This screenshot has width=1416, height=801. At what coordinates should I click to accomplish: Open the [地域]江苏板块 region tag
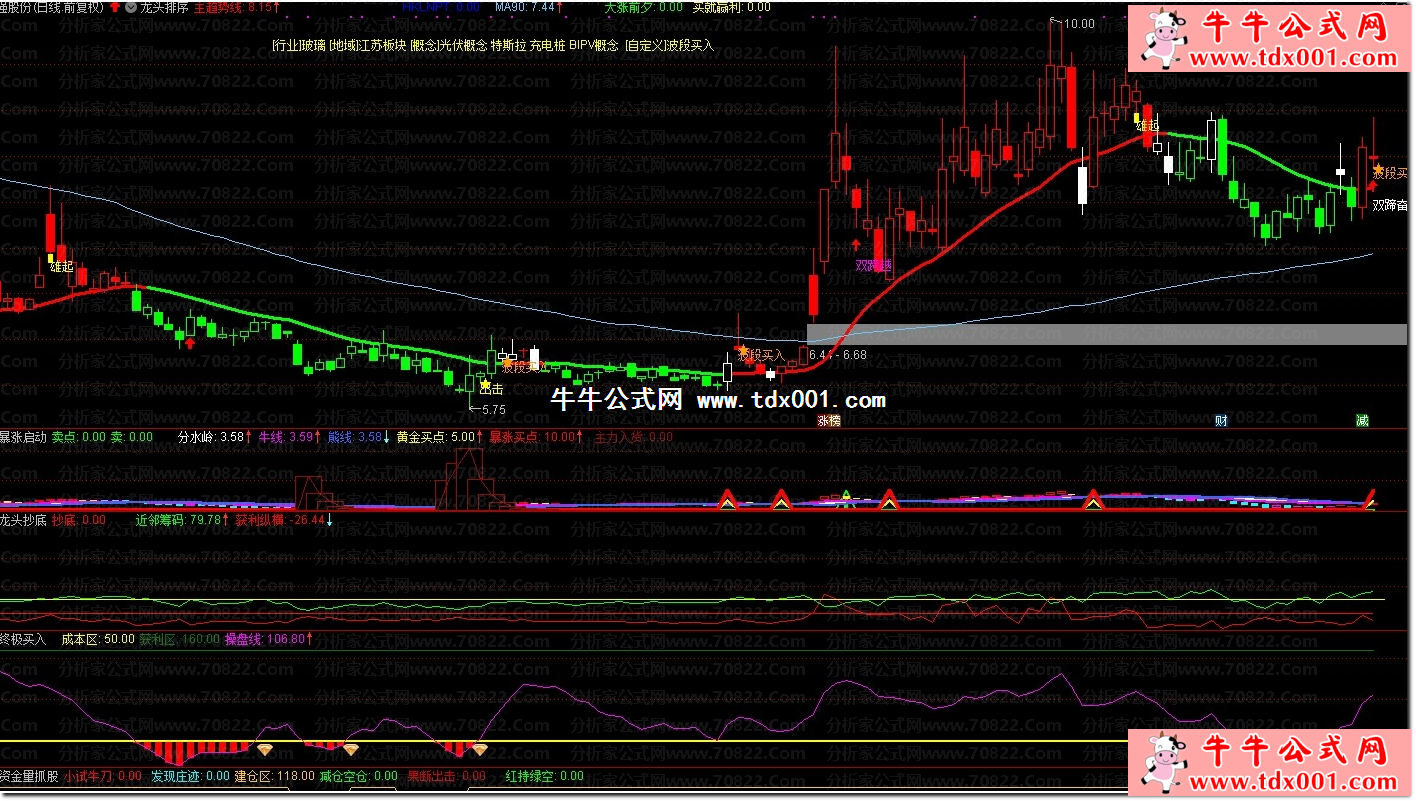pyautogui.click(x=366, y=45)
